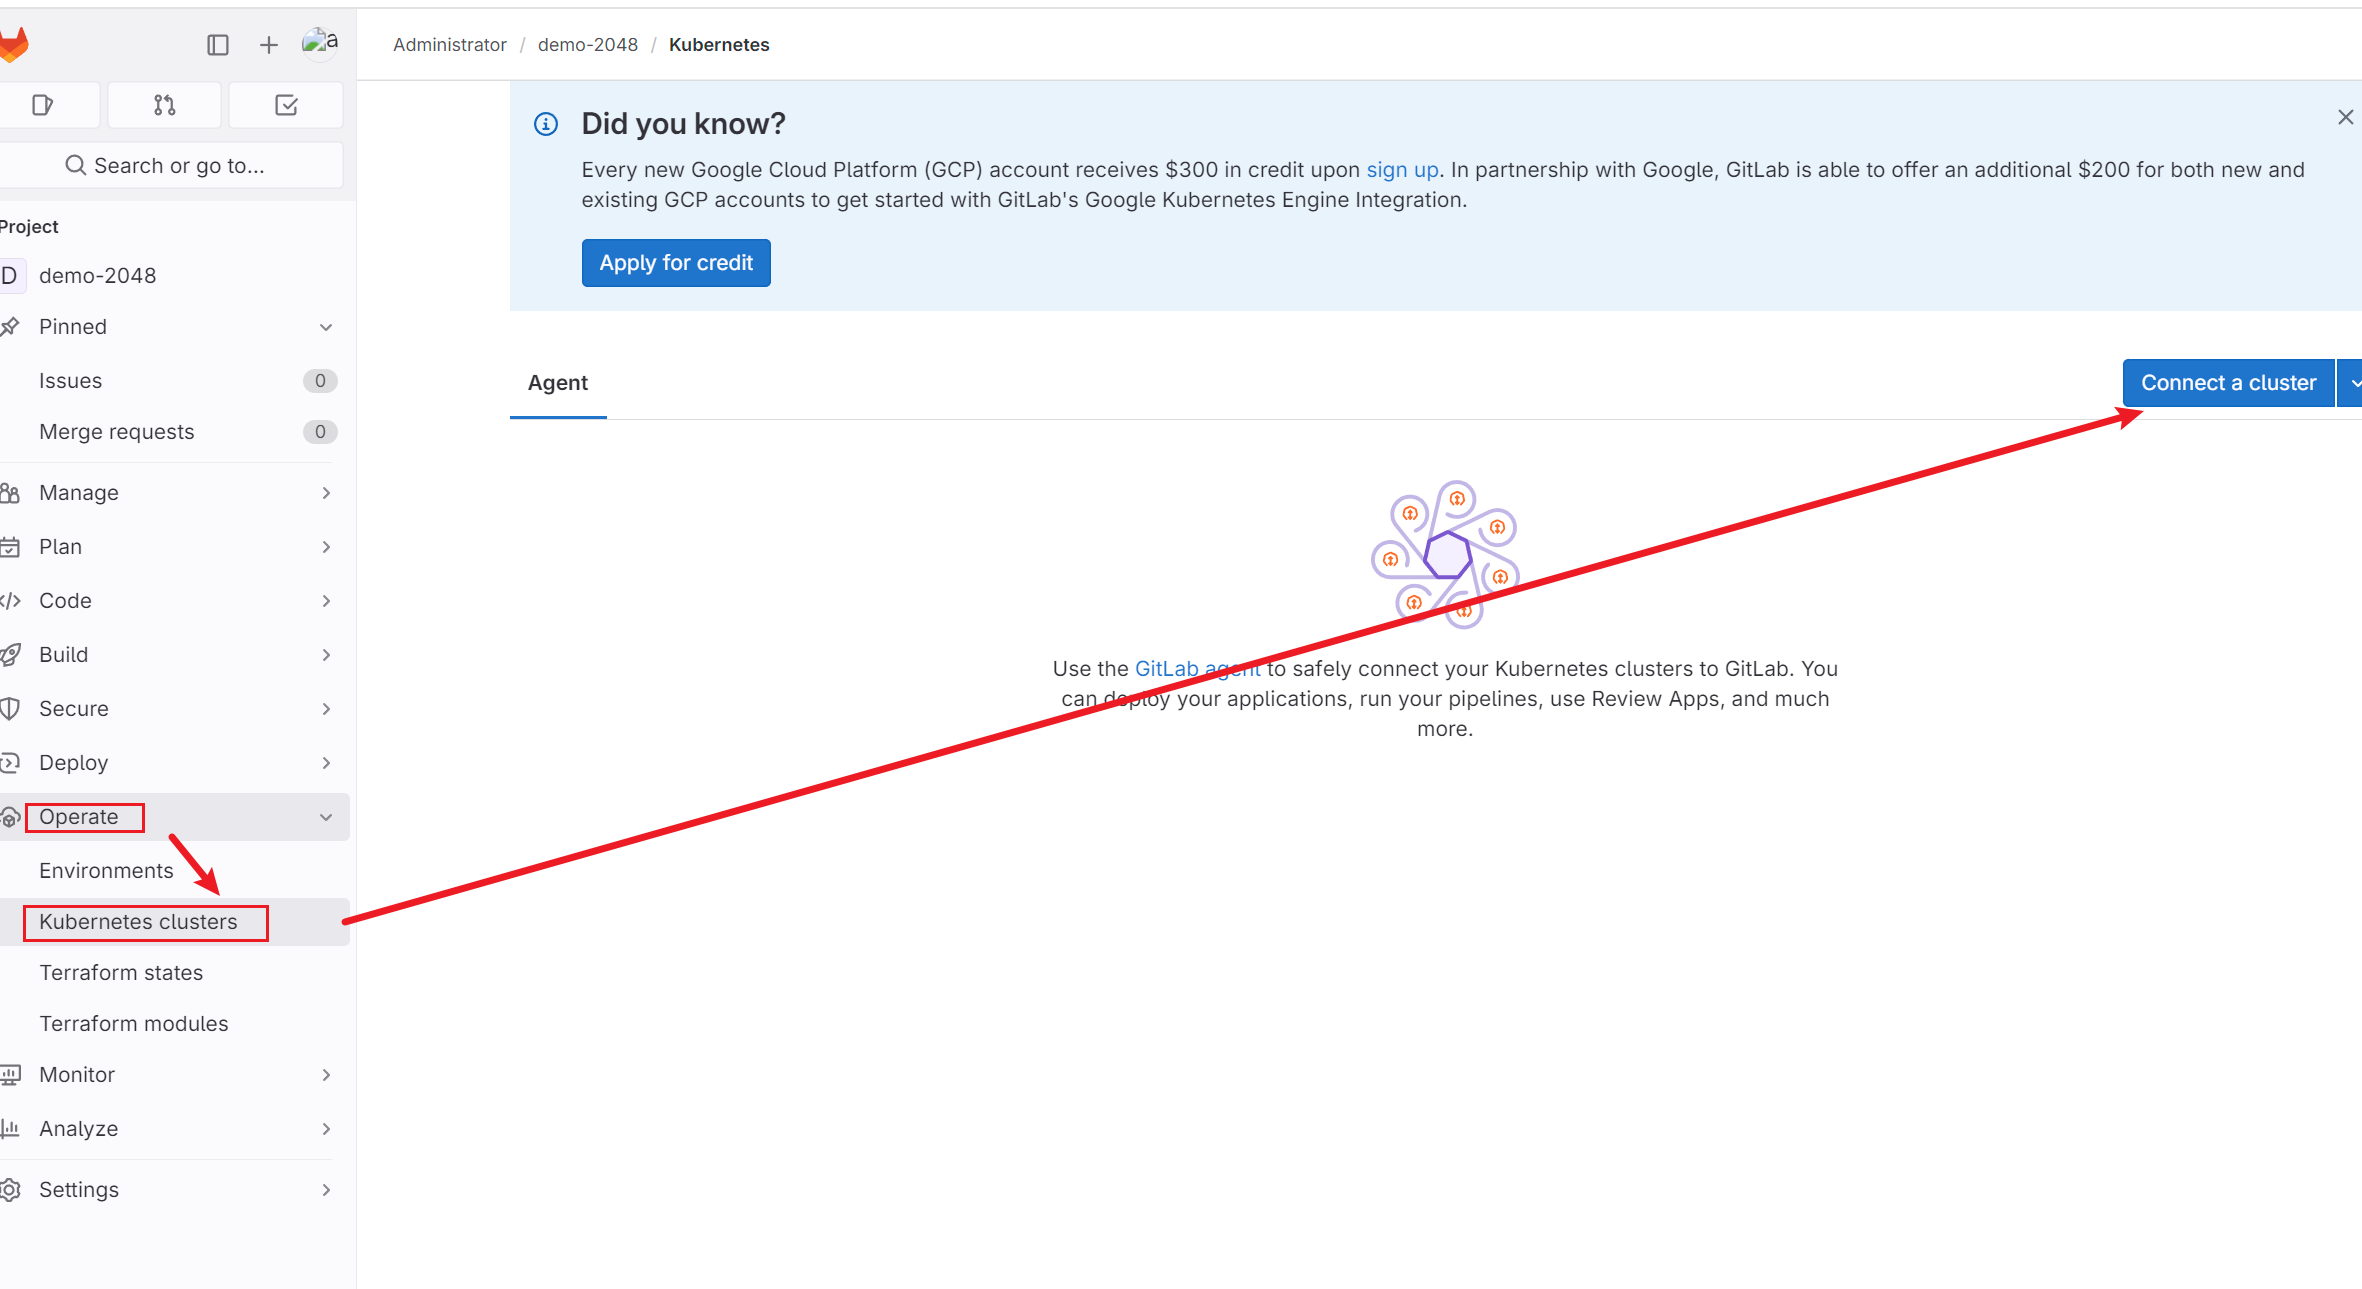Expand the Build menu
Viewport: 2362px width, 1289px height.
pos(175,654)
